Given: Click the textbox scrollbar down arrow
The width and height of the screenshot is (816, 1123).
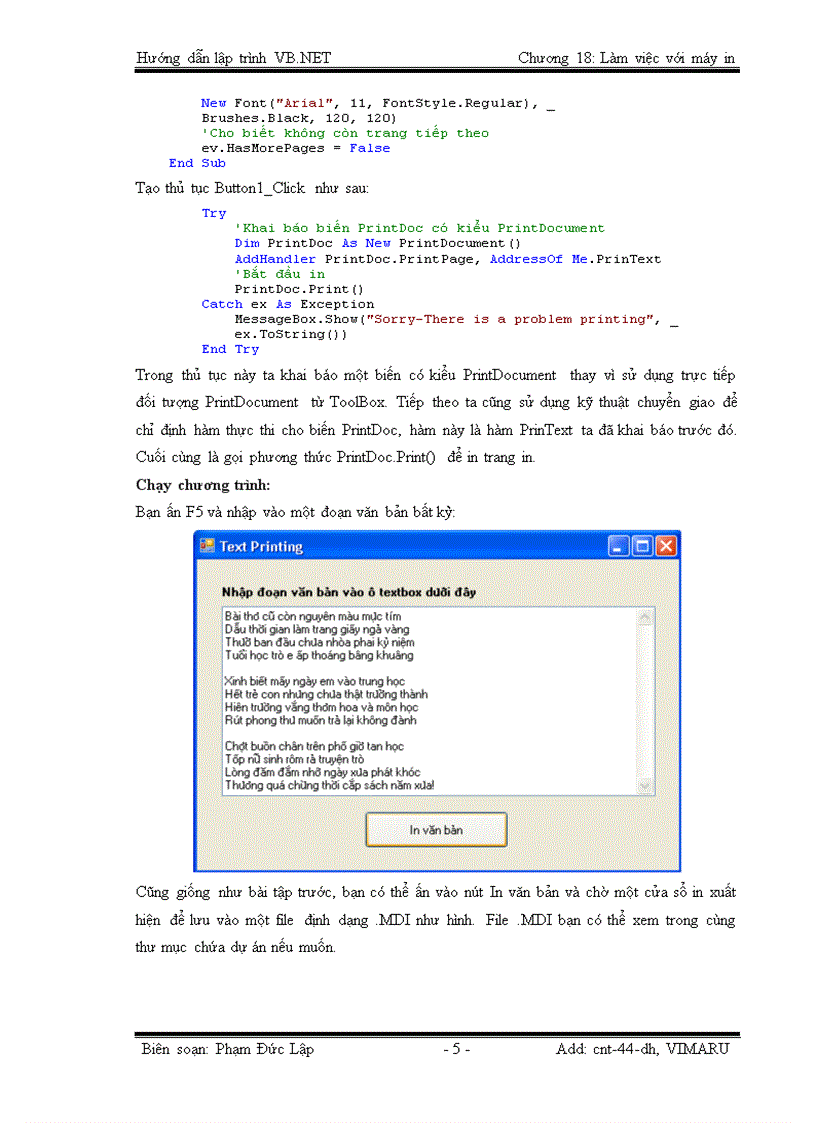Looking at the screenshot, I should coord(644,785).
